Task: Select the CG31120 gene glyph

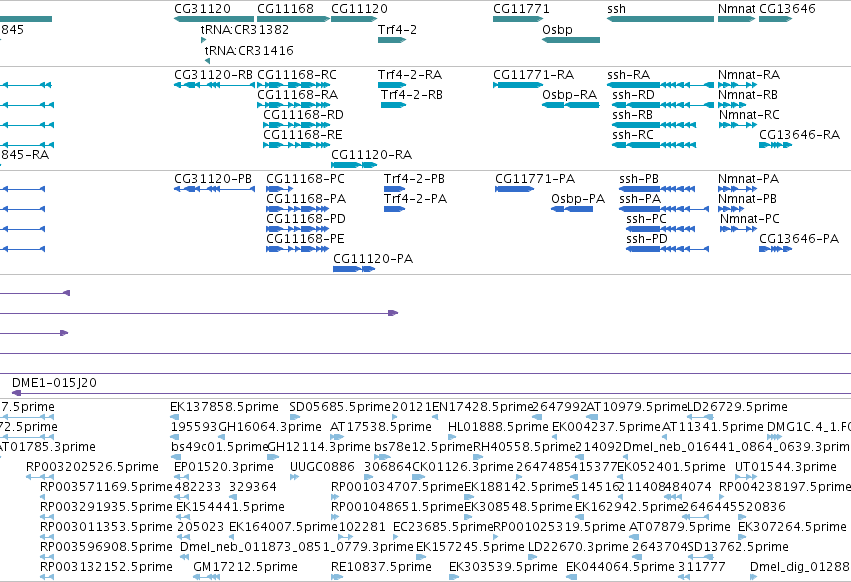Action: 214,19
